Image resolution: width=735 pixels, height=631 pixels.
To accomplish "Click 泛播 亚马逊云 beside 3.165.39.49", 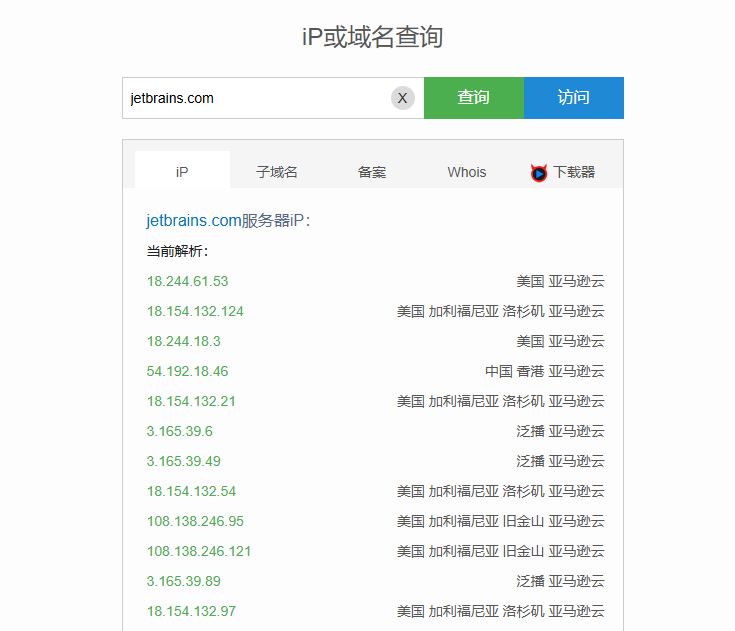I will [561, 461].
